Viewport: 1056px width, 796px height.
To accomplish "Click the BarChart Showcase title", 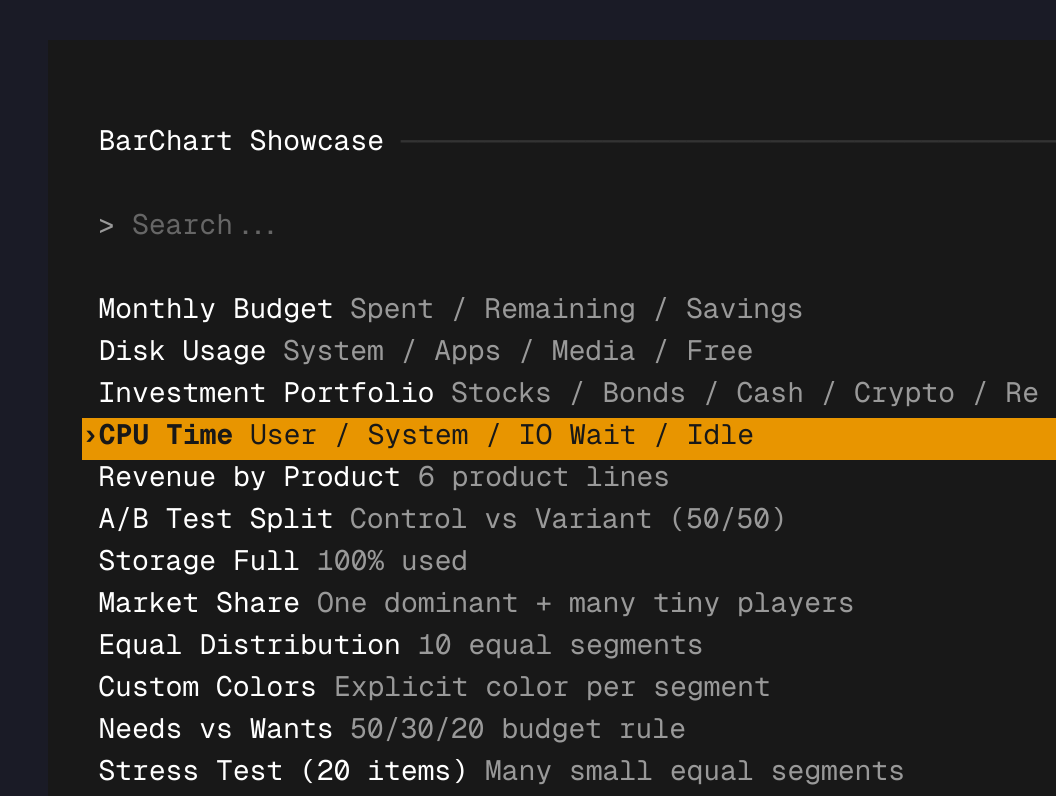I will click(241, 141).
